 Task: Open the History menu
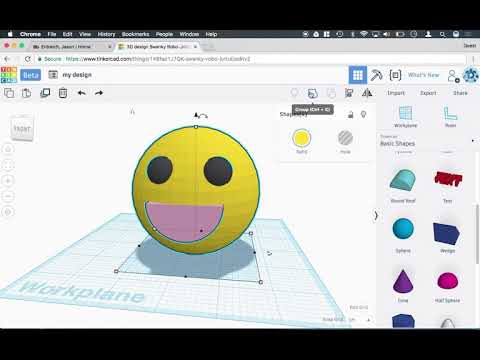(x=106, y=34)
